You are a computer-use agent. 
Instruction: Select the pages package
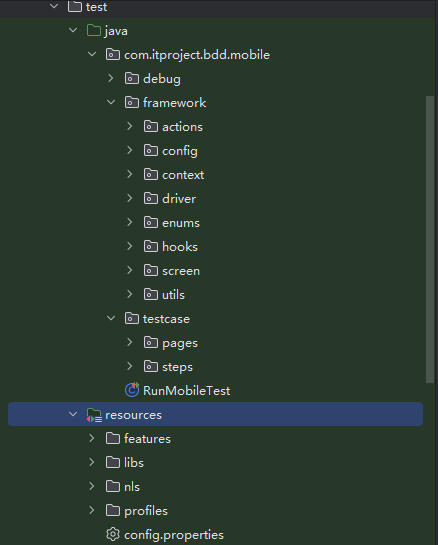click(x=180, y=343)
